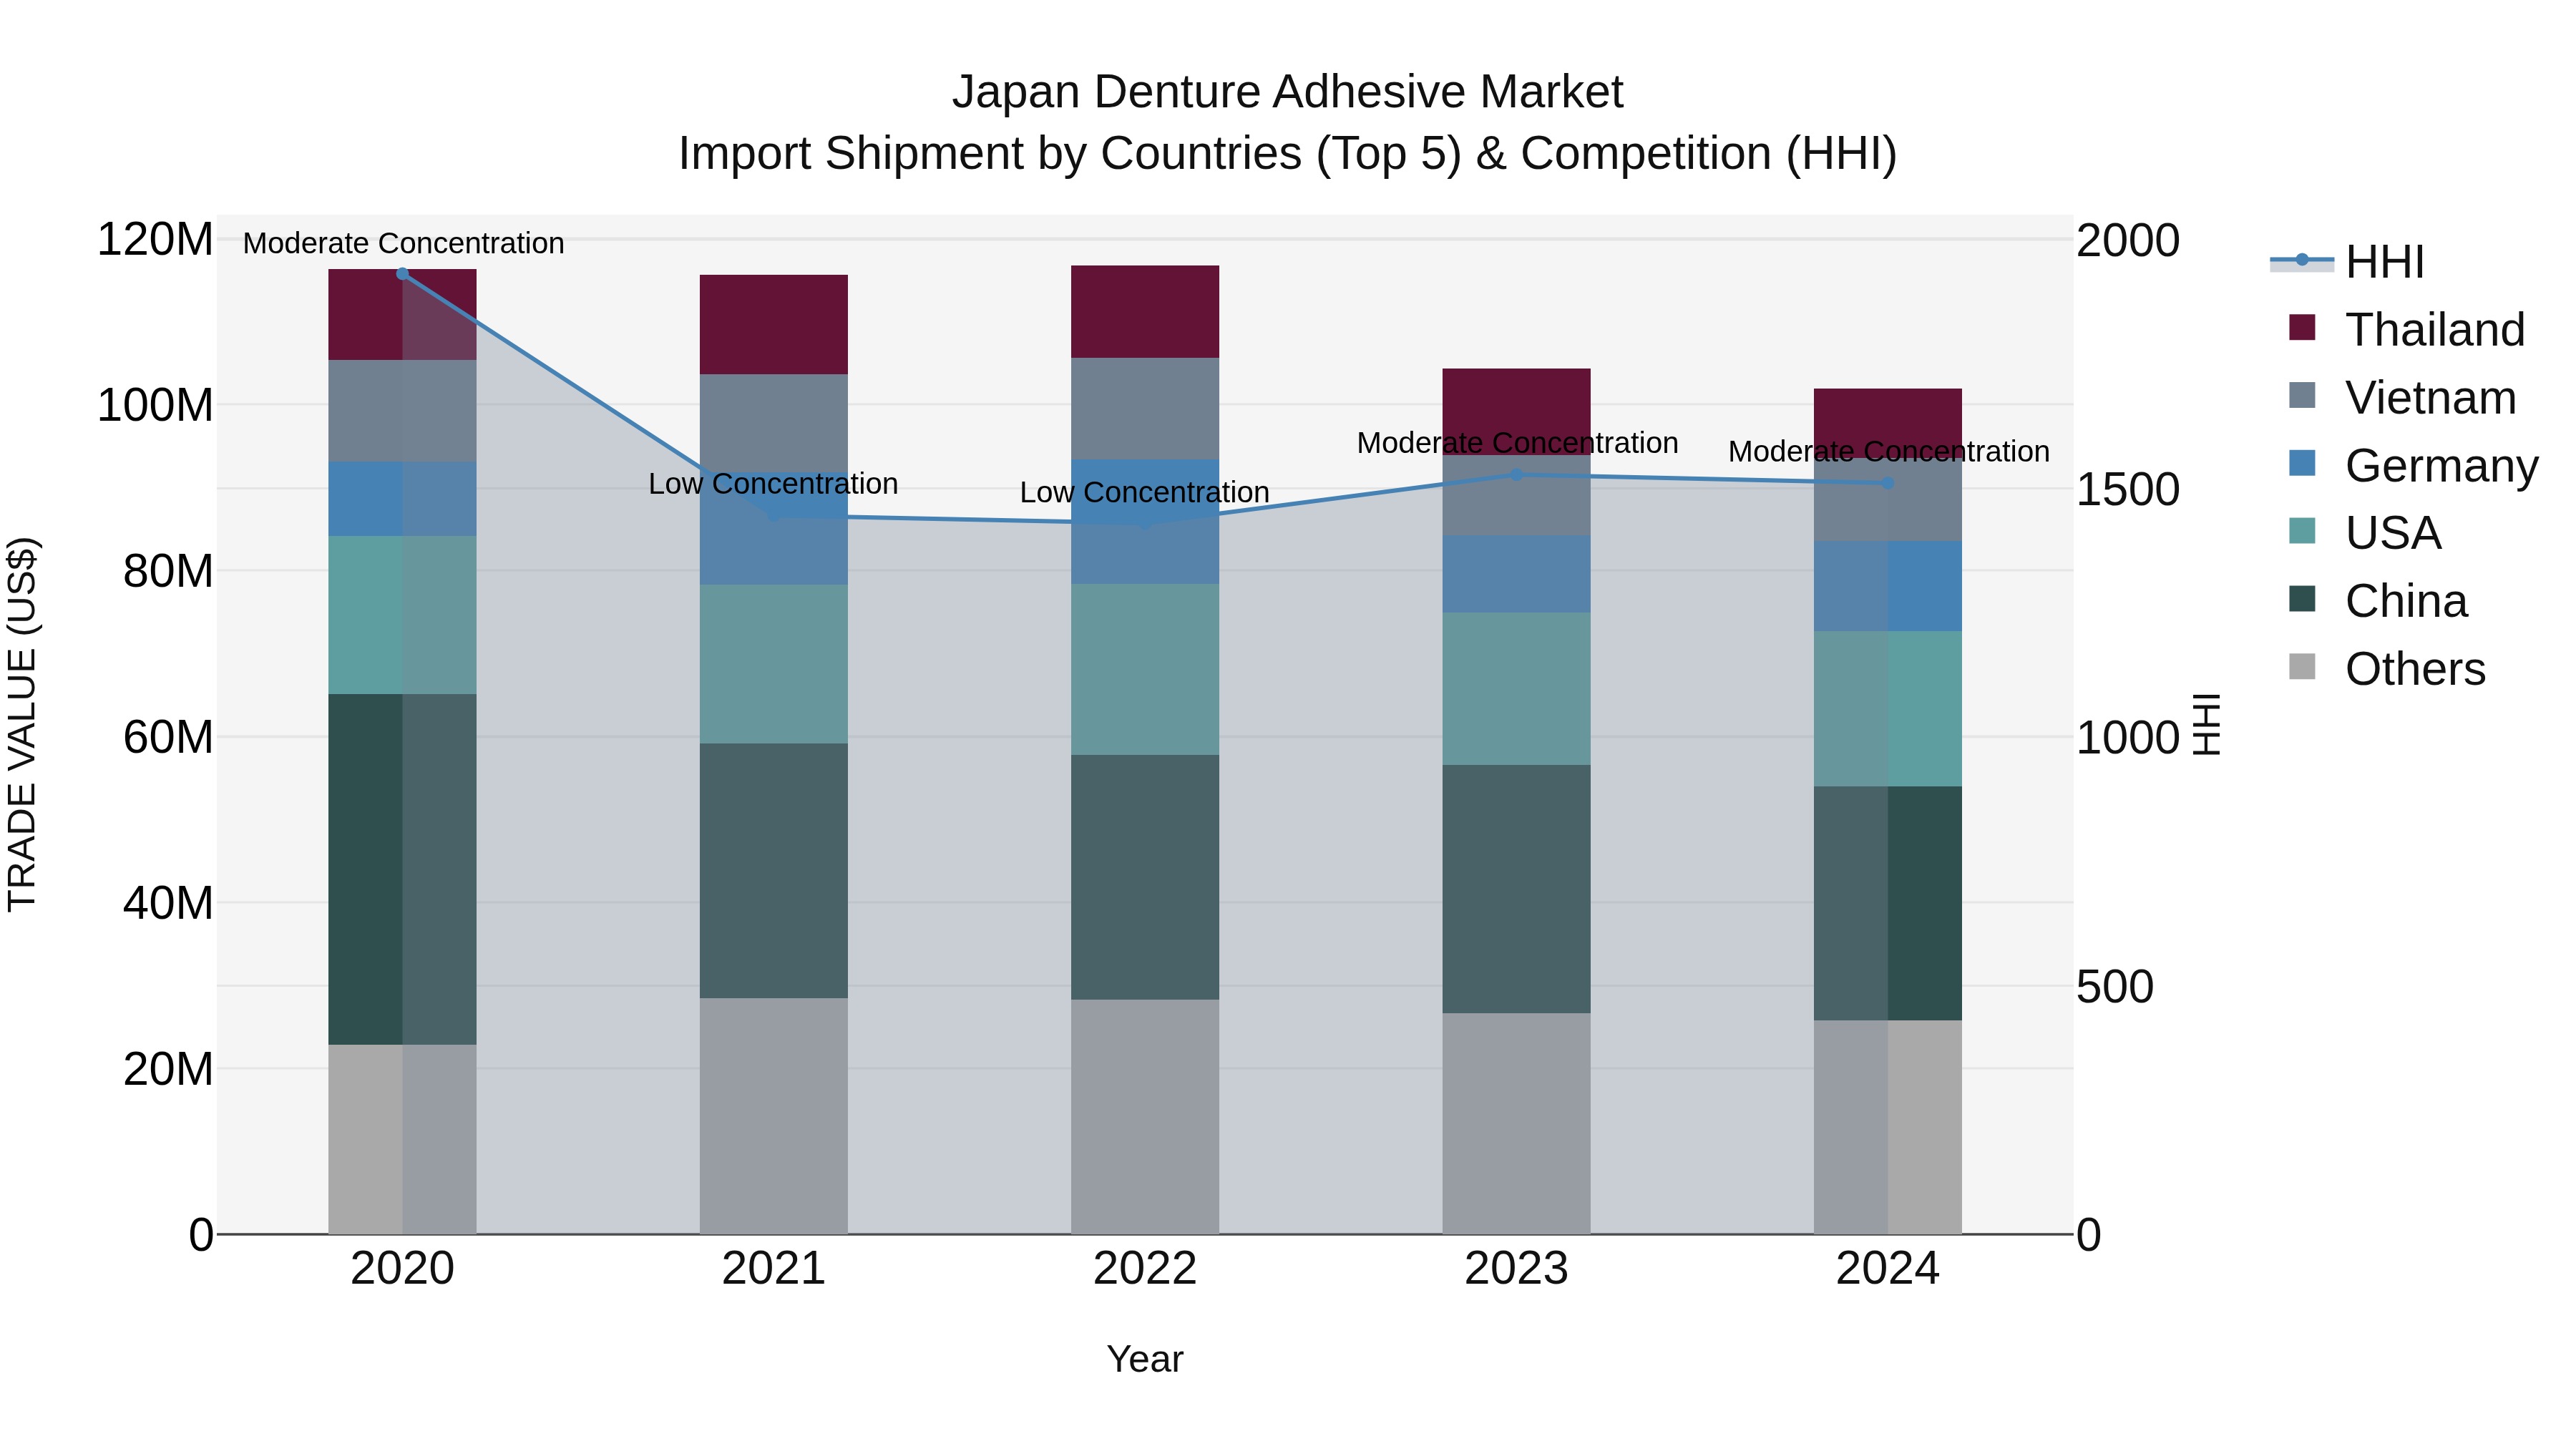Click the Others gray legend swatch
The height and width of the screenshot is (1449, 2576).
[2302, 666]
